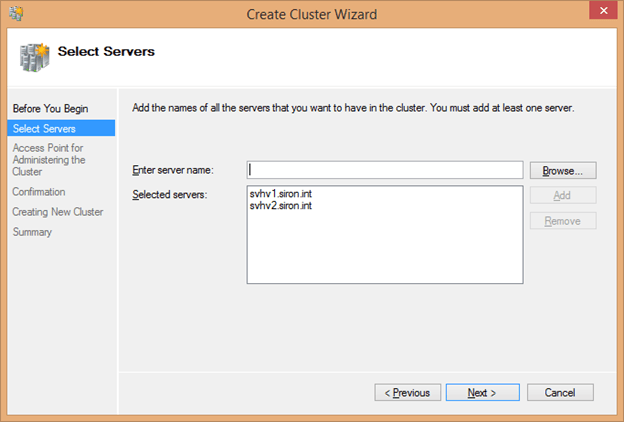Go to the Before You Begin step
624x422 pixels.
click(x=44, y=107)
